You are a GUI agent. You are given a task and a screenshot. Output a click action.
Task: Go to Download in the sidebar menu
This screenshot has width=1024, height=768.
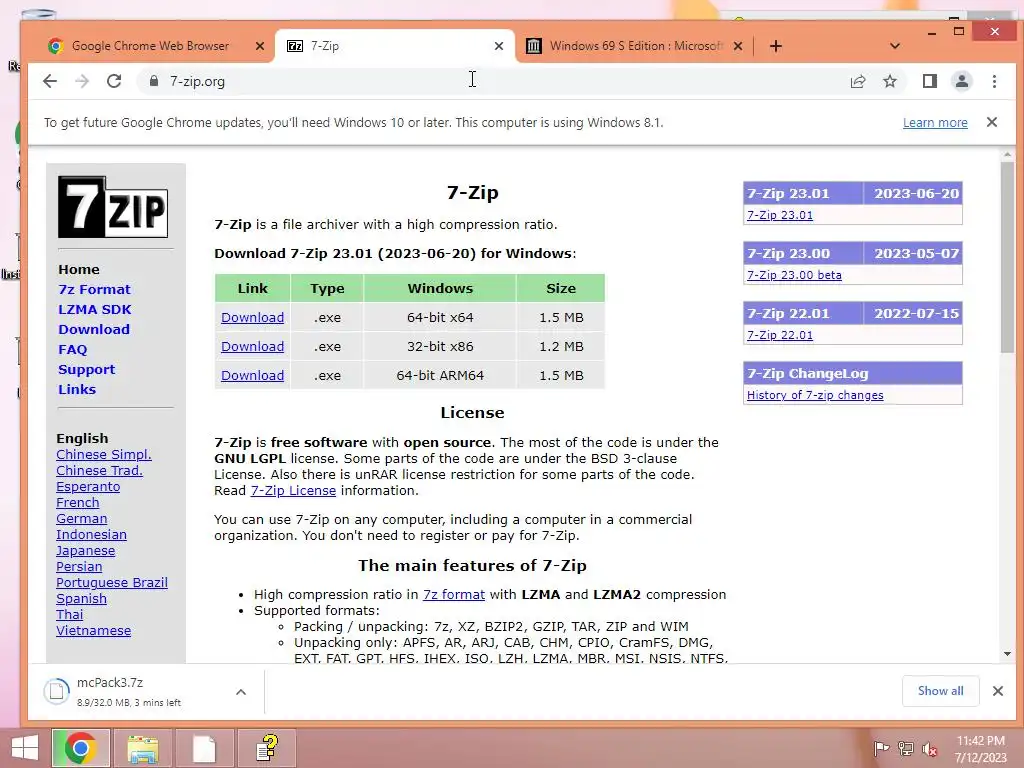click(93, 329)
